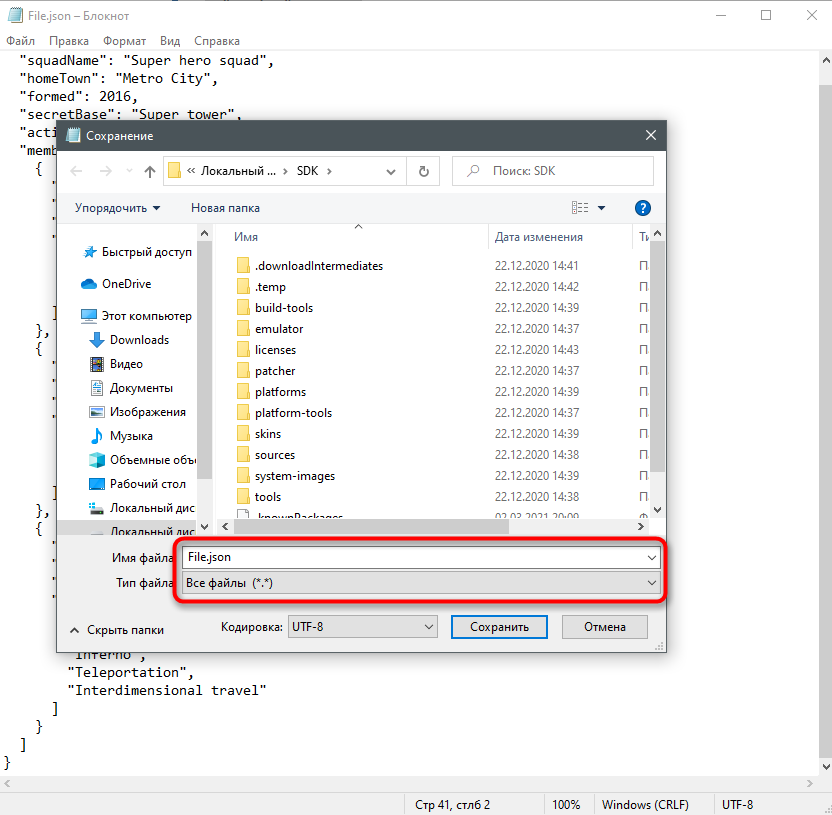Expand the Тип файла combo box
Image resolution: width=832 pixels, height=815 pixels.
click(x=420, y=583)
